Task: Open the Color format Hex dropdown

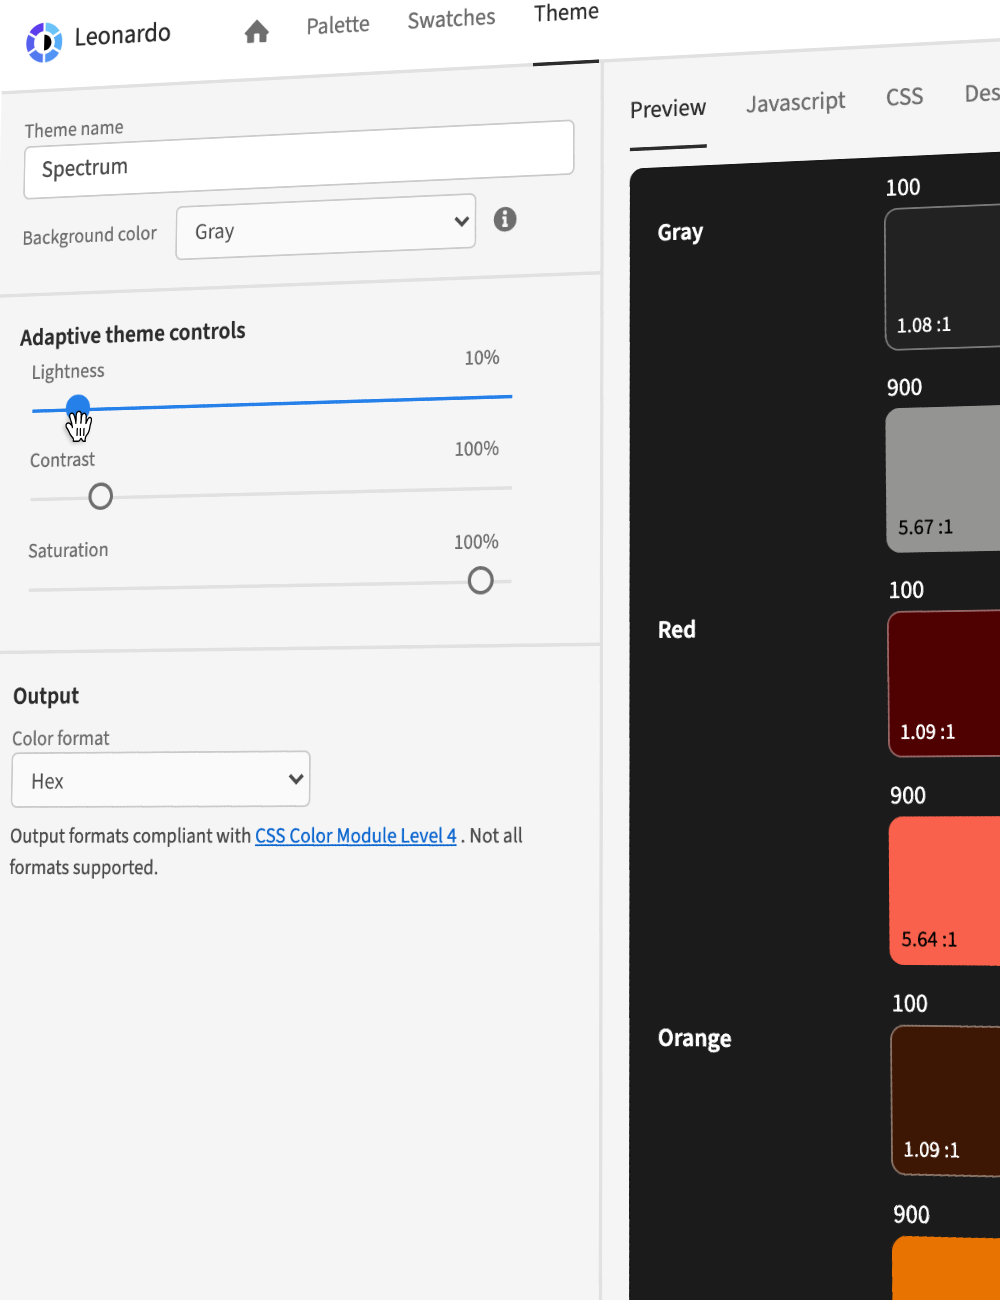Action: 160,780
